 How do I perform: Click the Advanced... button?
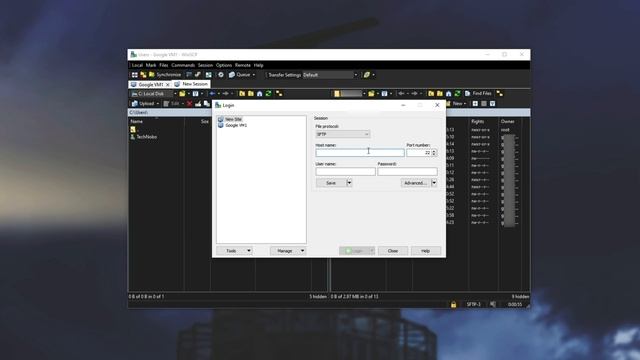coord(416,183)
